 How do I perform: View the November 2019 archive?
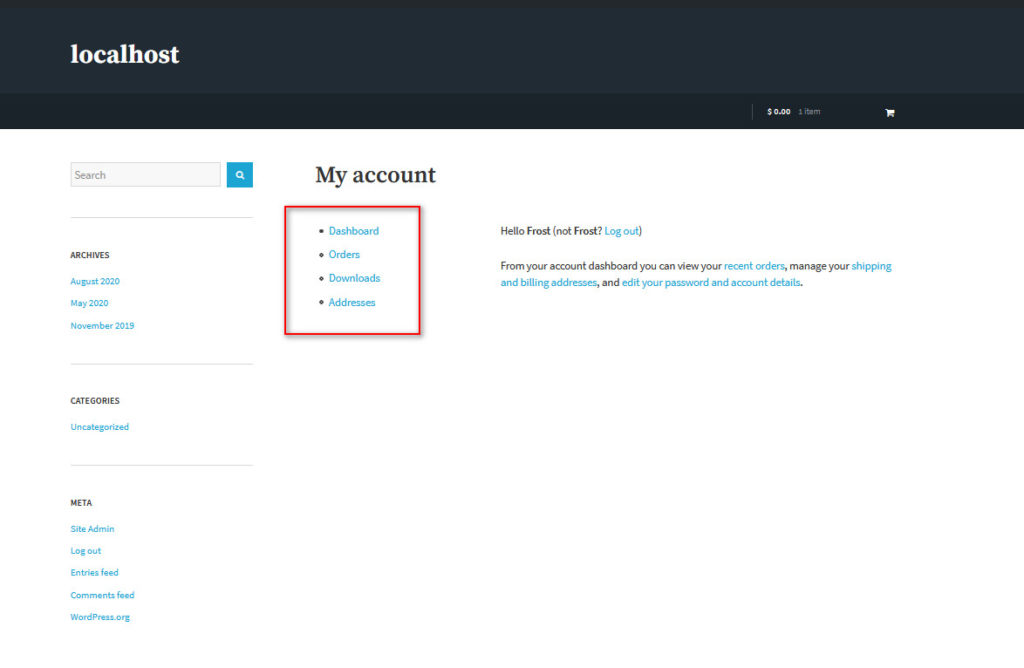(102, 326)
